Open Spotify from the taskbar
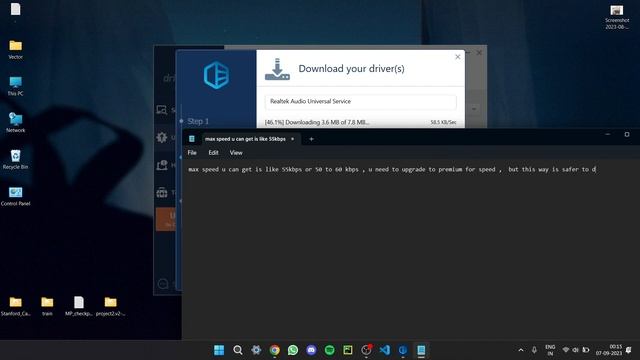The height and width of the screenshot is (360, 640). pyautogui.click(x=329, y=350)
